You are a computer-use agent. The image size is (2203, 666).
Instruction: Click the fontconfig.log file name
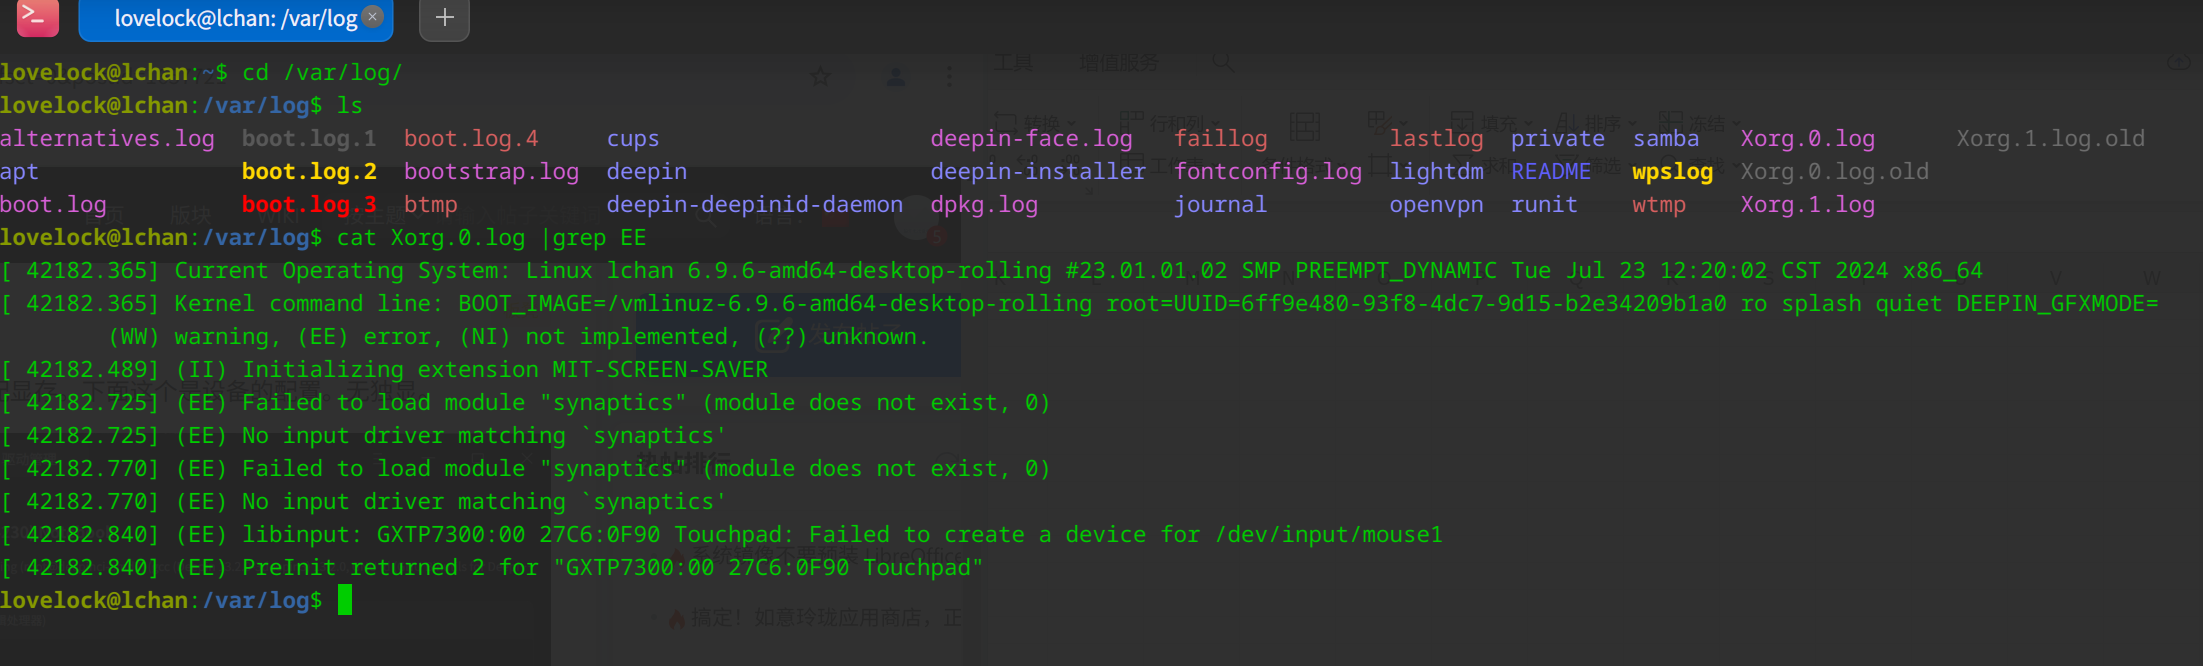pyautogui.click(x=1268, y=172)
